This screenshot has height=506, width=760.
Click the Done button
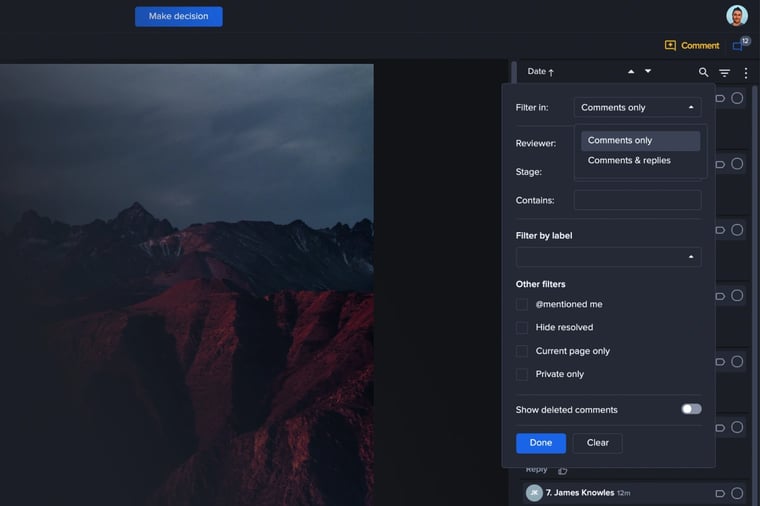tap(540, 443)
